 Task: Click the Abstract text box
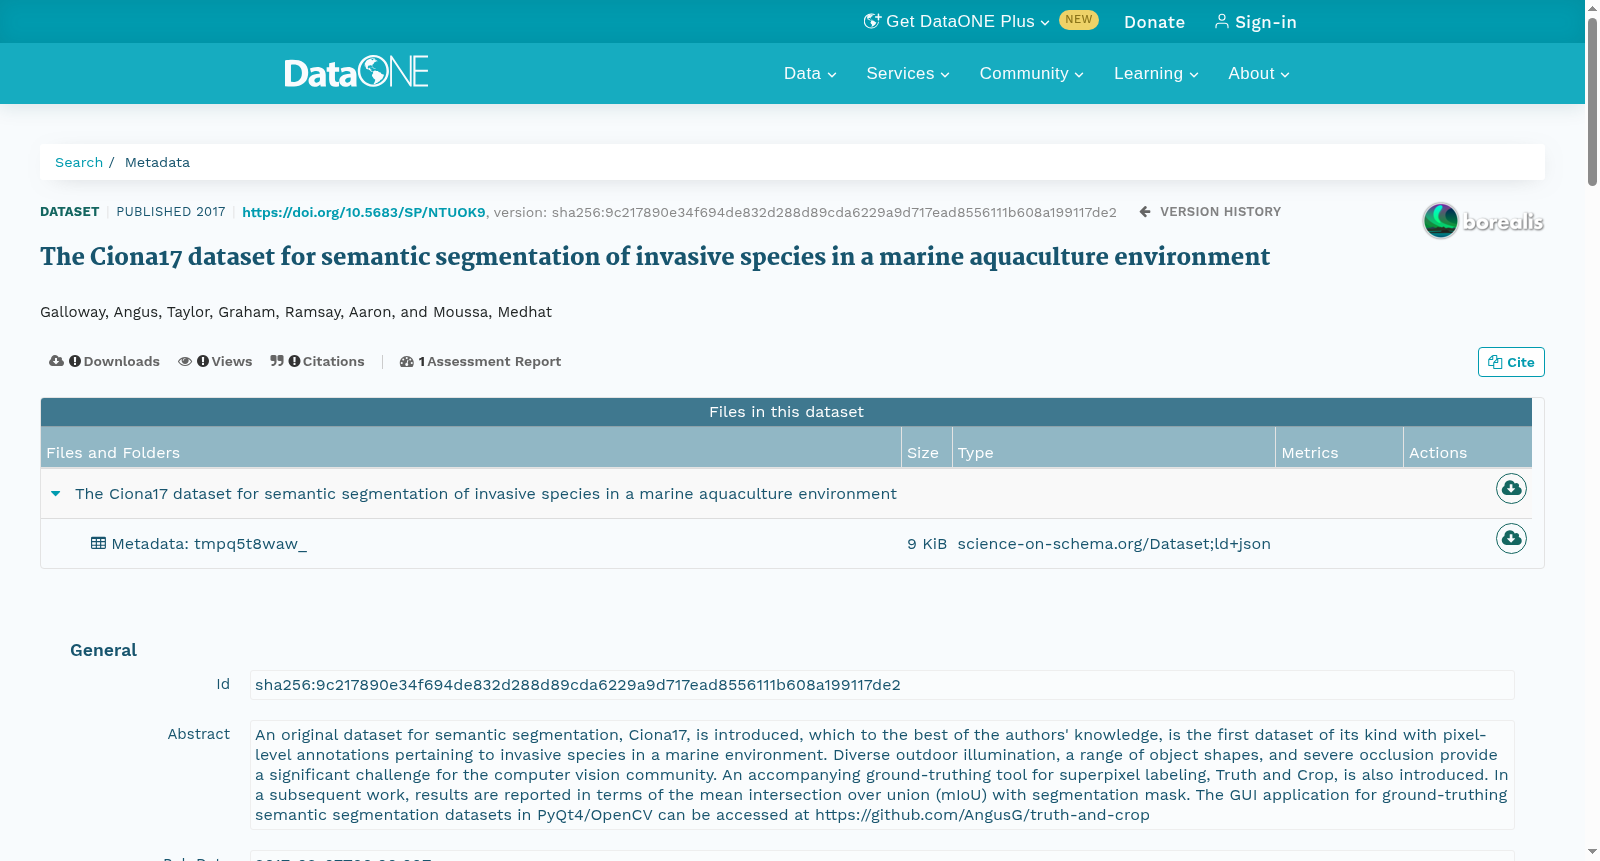[882, 775]
